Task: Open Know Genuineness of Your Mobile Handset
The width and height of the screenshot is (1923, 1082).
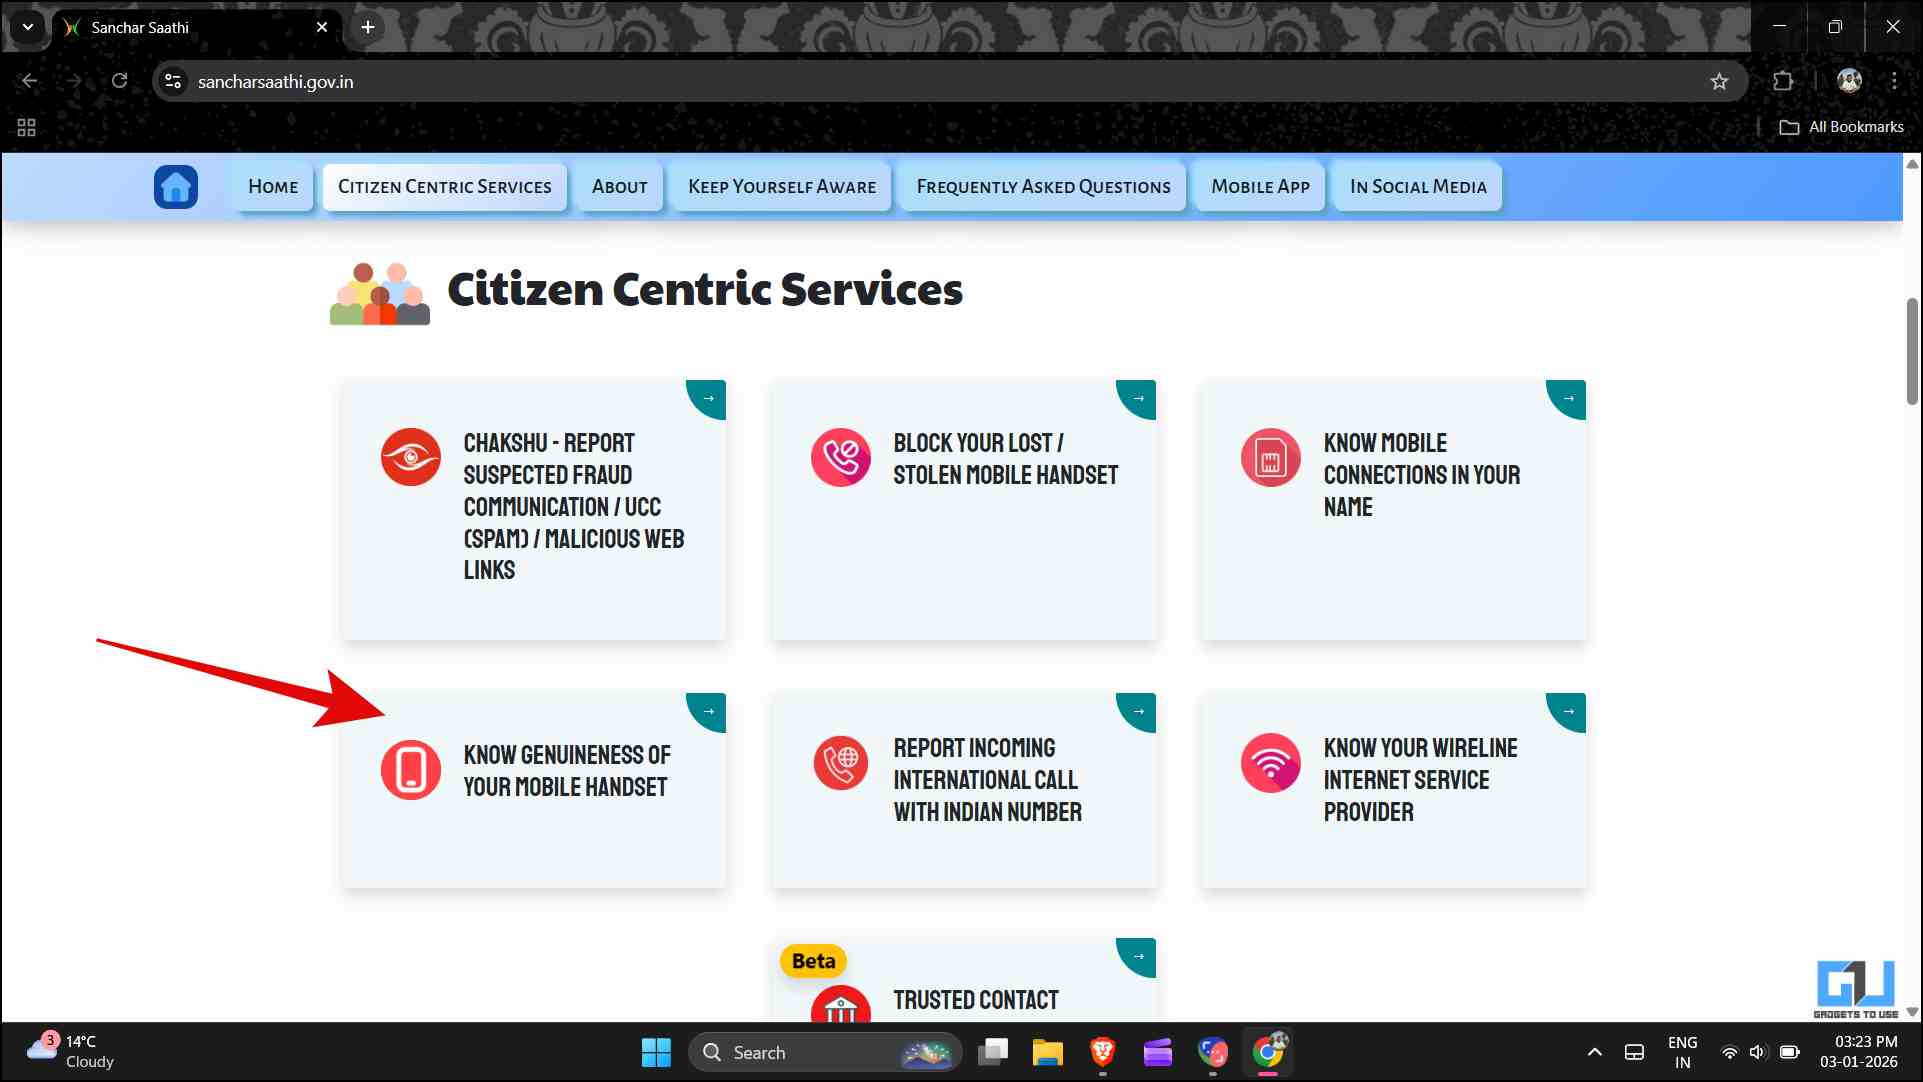Action: (x=566, y=771)
